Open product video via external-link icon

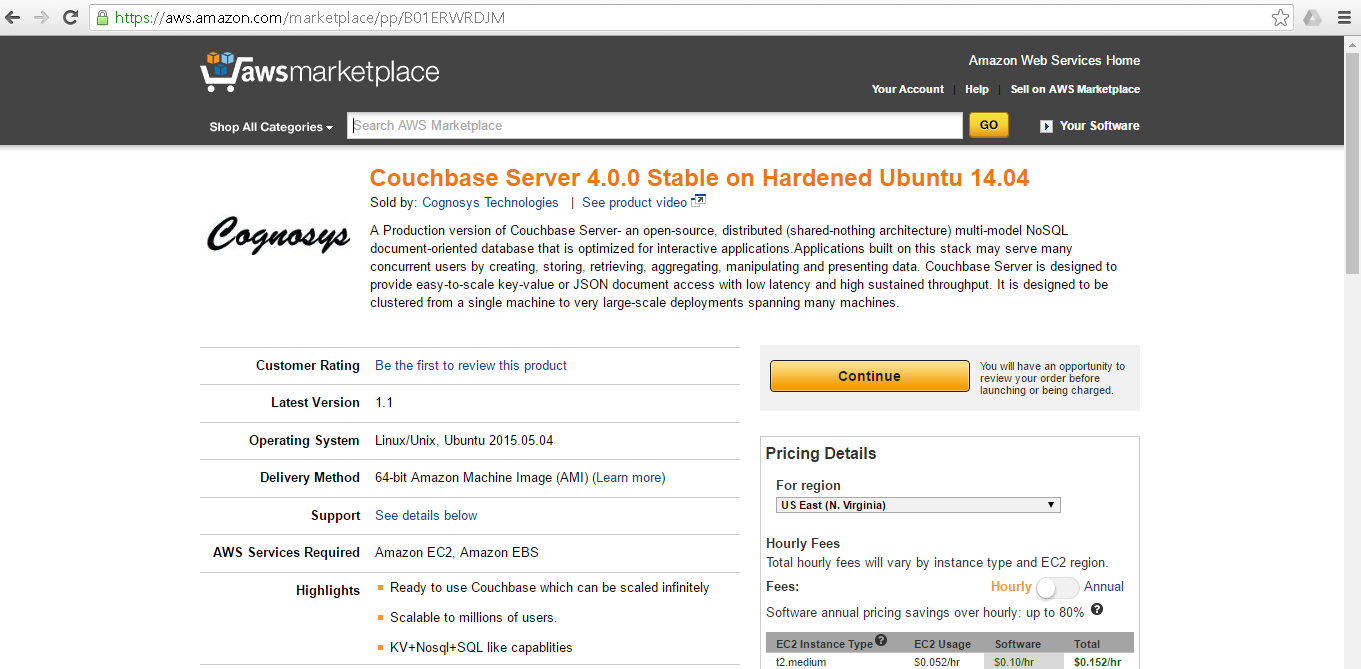pos(699,200)
